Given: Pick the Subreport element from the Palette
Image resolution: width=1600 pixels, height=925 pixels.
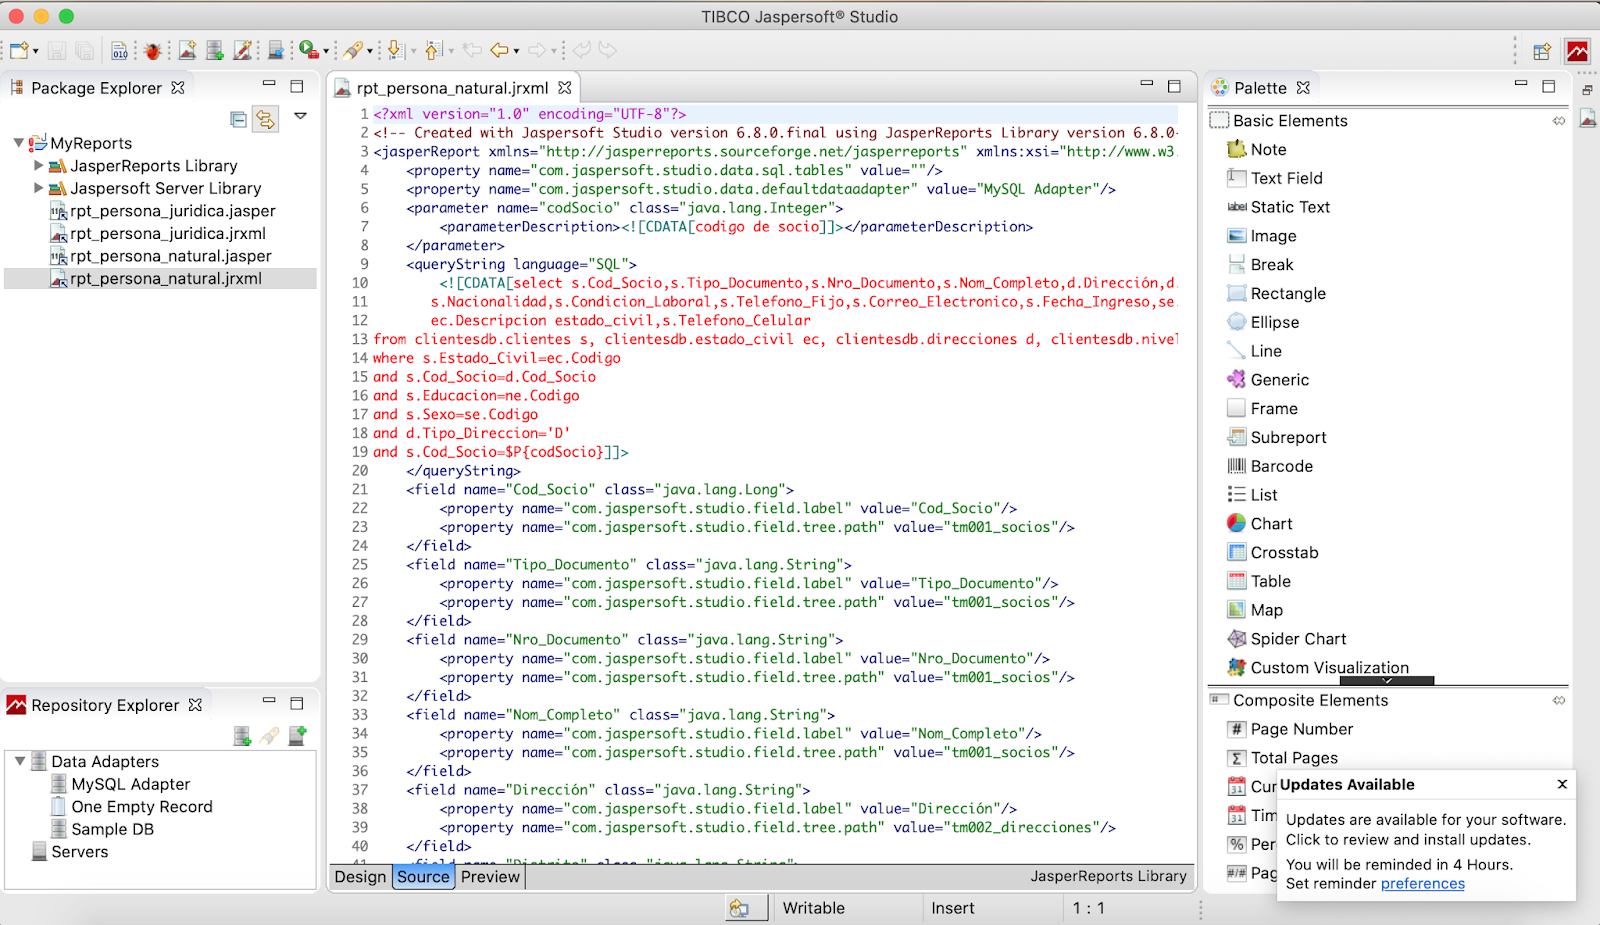Looking at the screenshot, I should click(x=1288, y=437).
